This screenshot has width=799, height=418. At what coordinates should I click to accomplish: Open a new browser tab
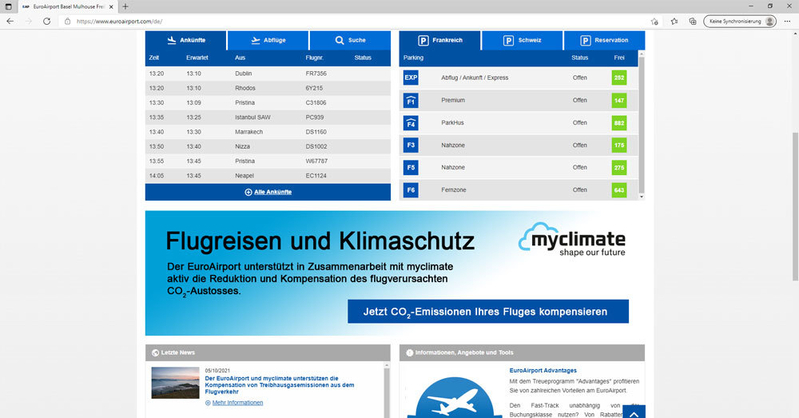(x=125, y=7)
